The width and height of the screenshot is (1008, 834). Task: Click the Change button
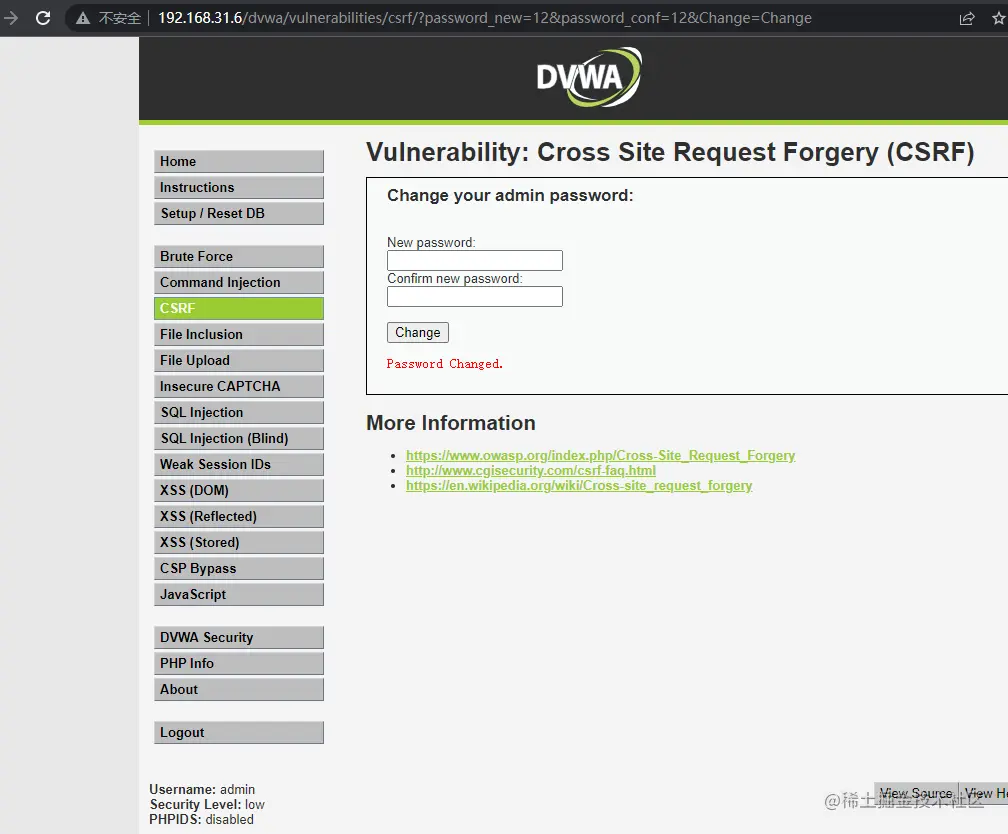coord(418,332)
